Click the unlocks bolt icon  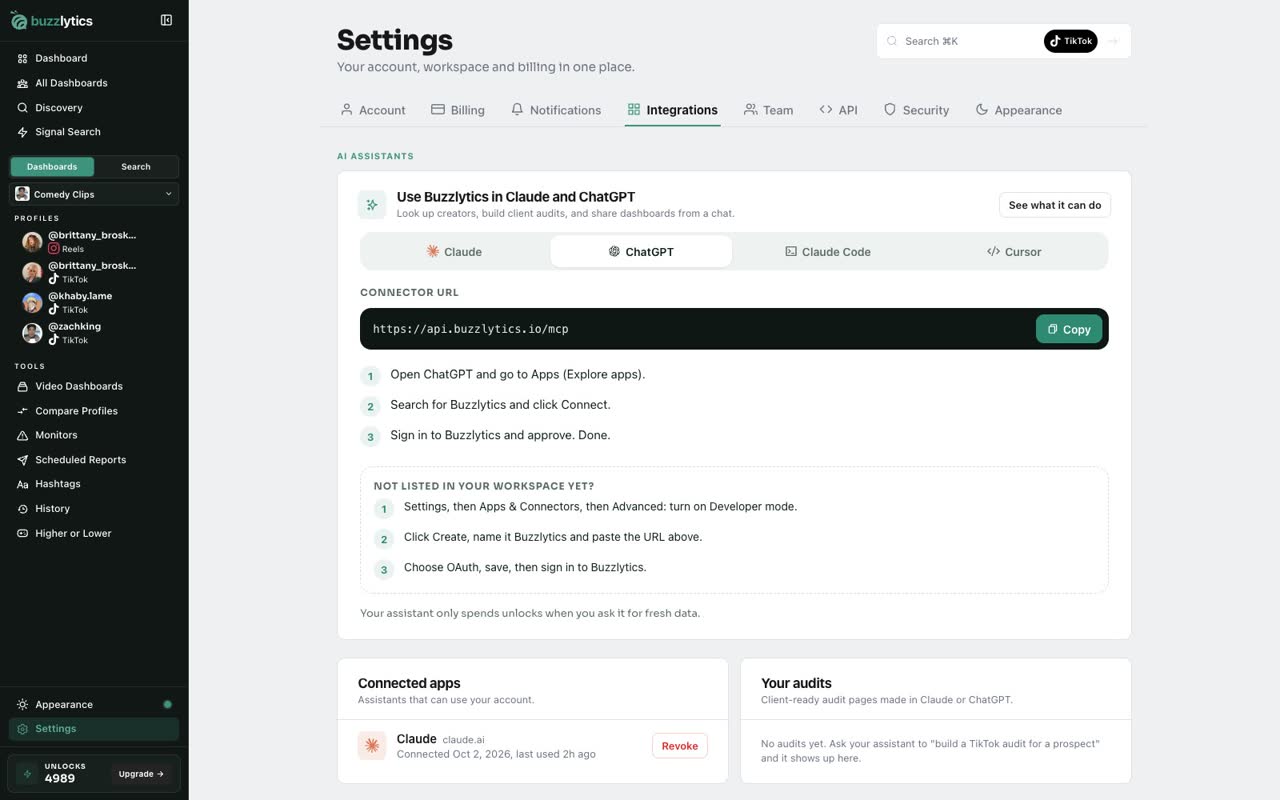27,774
